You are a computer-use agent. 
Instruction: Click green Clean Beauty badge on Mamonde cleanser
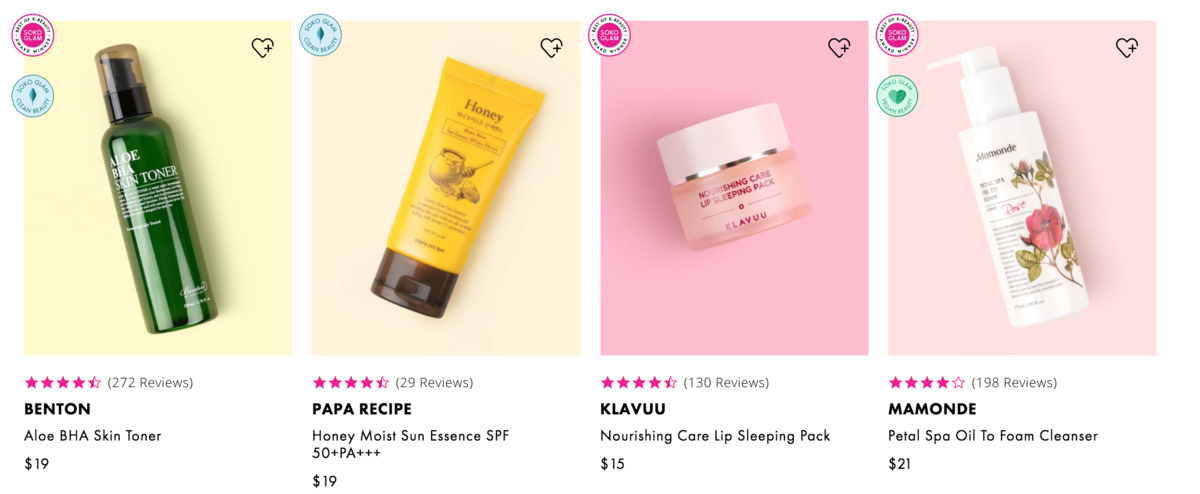point(897,96)
